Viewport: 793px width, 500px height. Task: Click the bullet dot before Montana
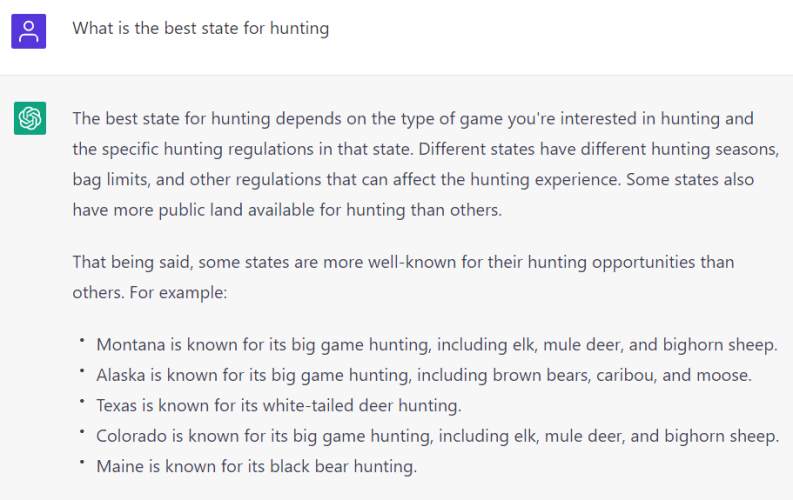point(81,341)
